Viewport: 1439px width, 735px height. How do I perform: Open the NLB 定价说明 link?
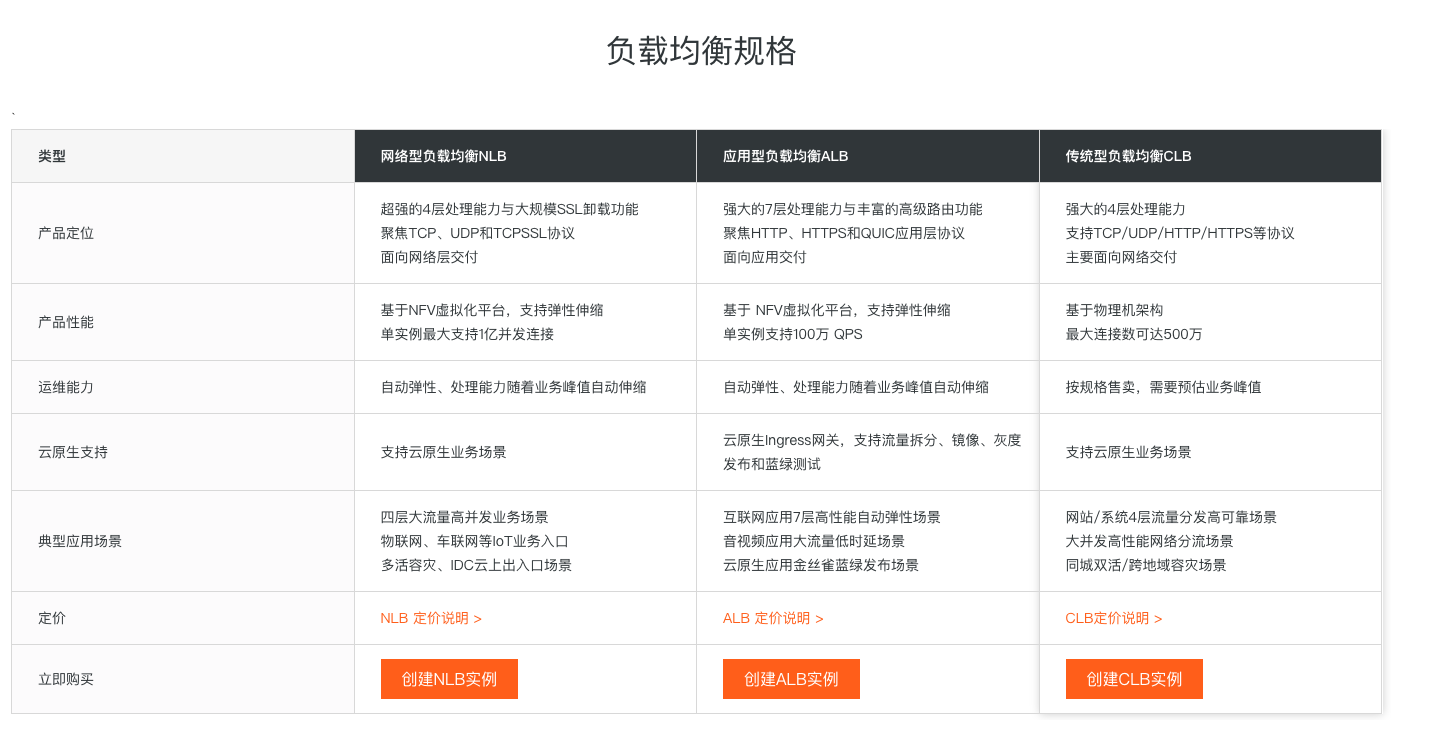pyautogui.click(x=431, y=618)
